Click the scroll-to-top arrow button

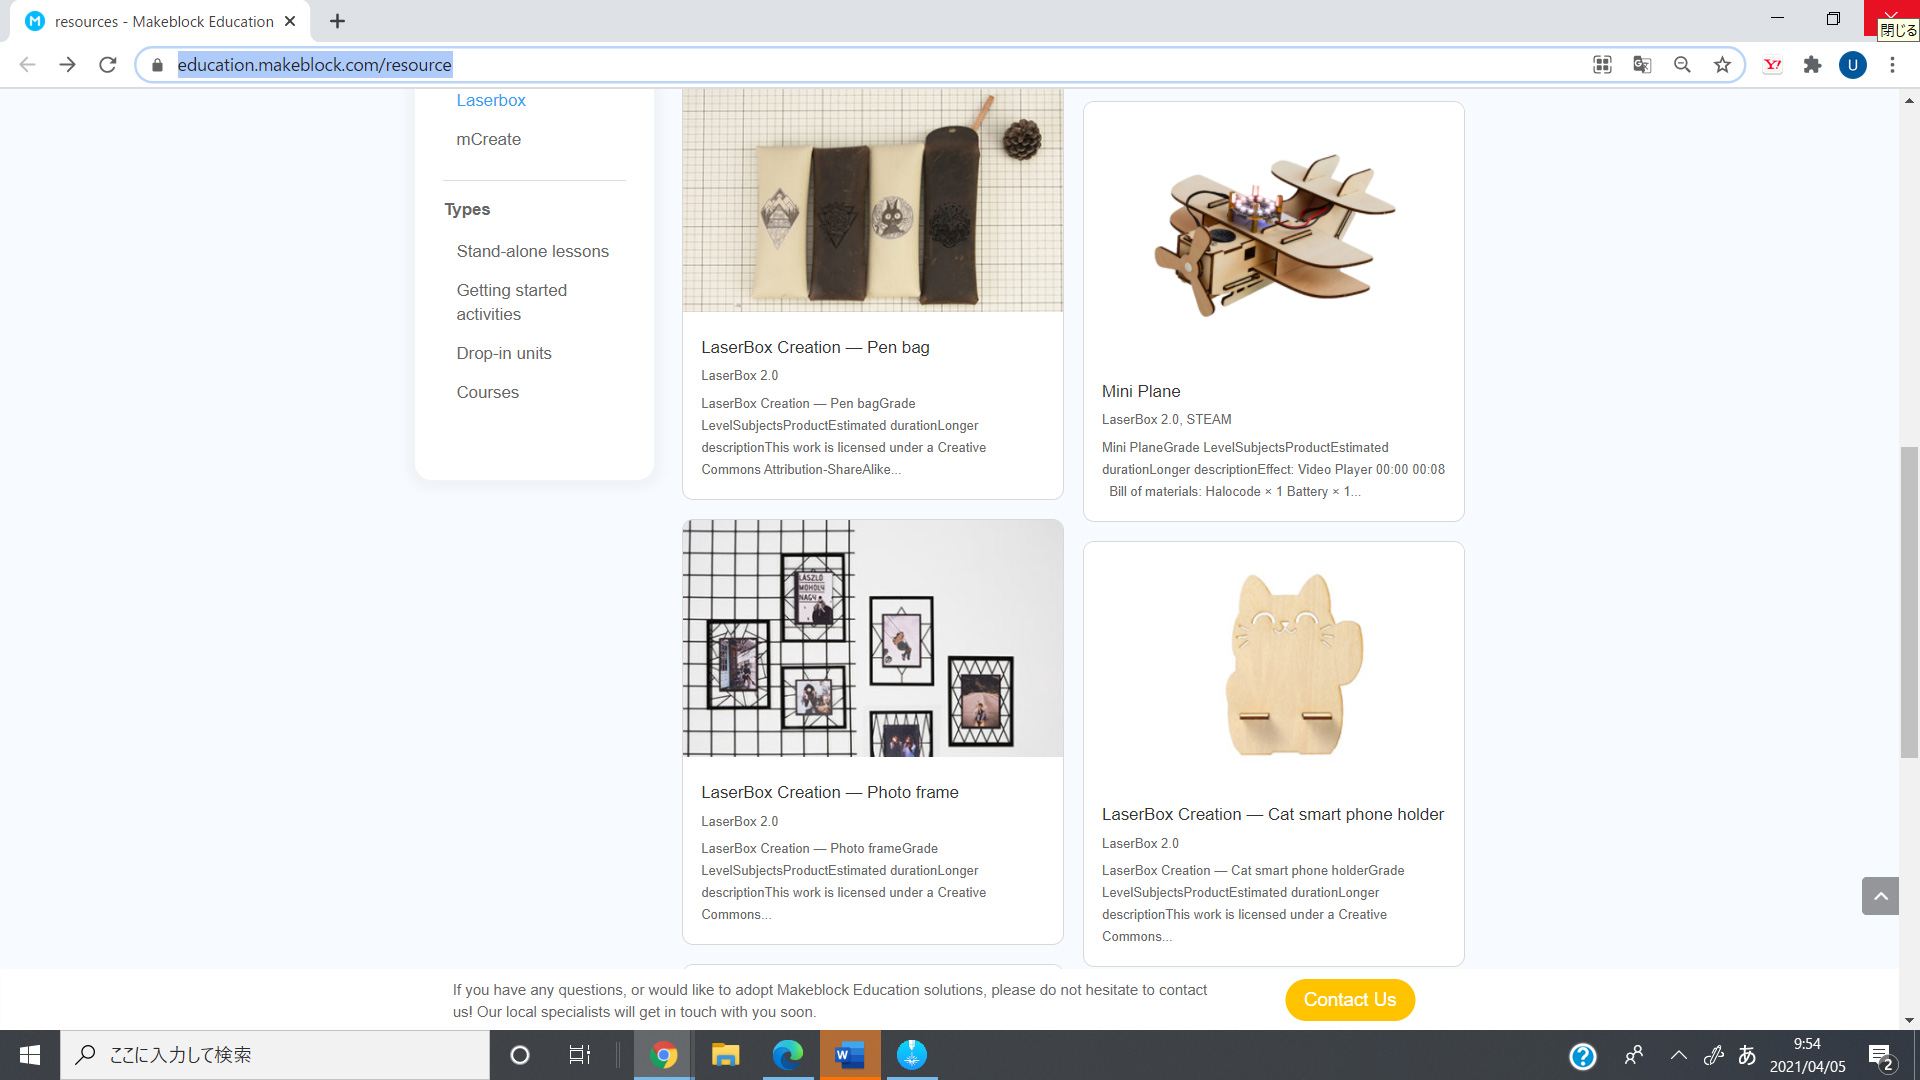[1880, 896]
